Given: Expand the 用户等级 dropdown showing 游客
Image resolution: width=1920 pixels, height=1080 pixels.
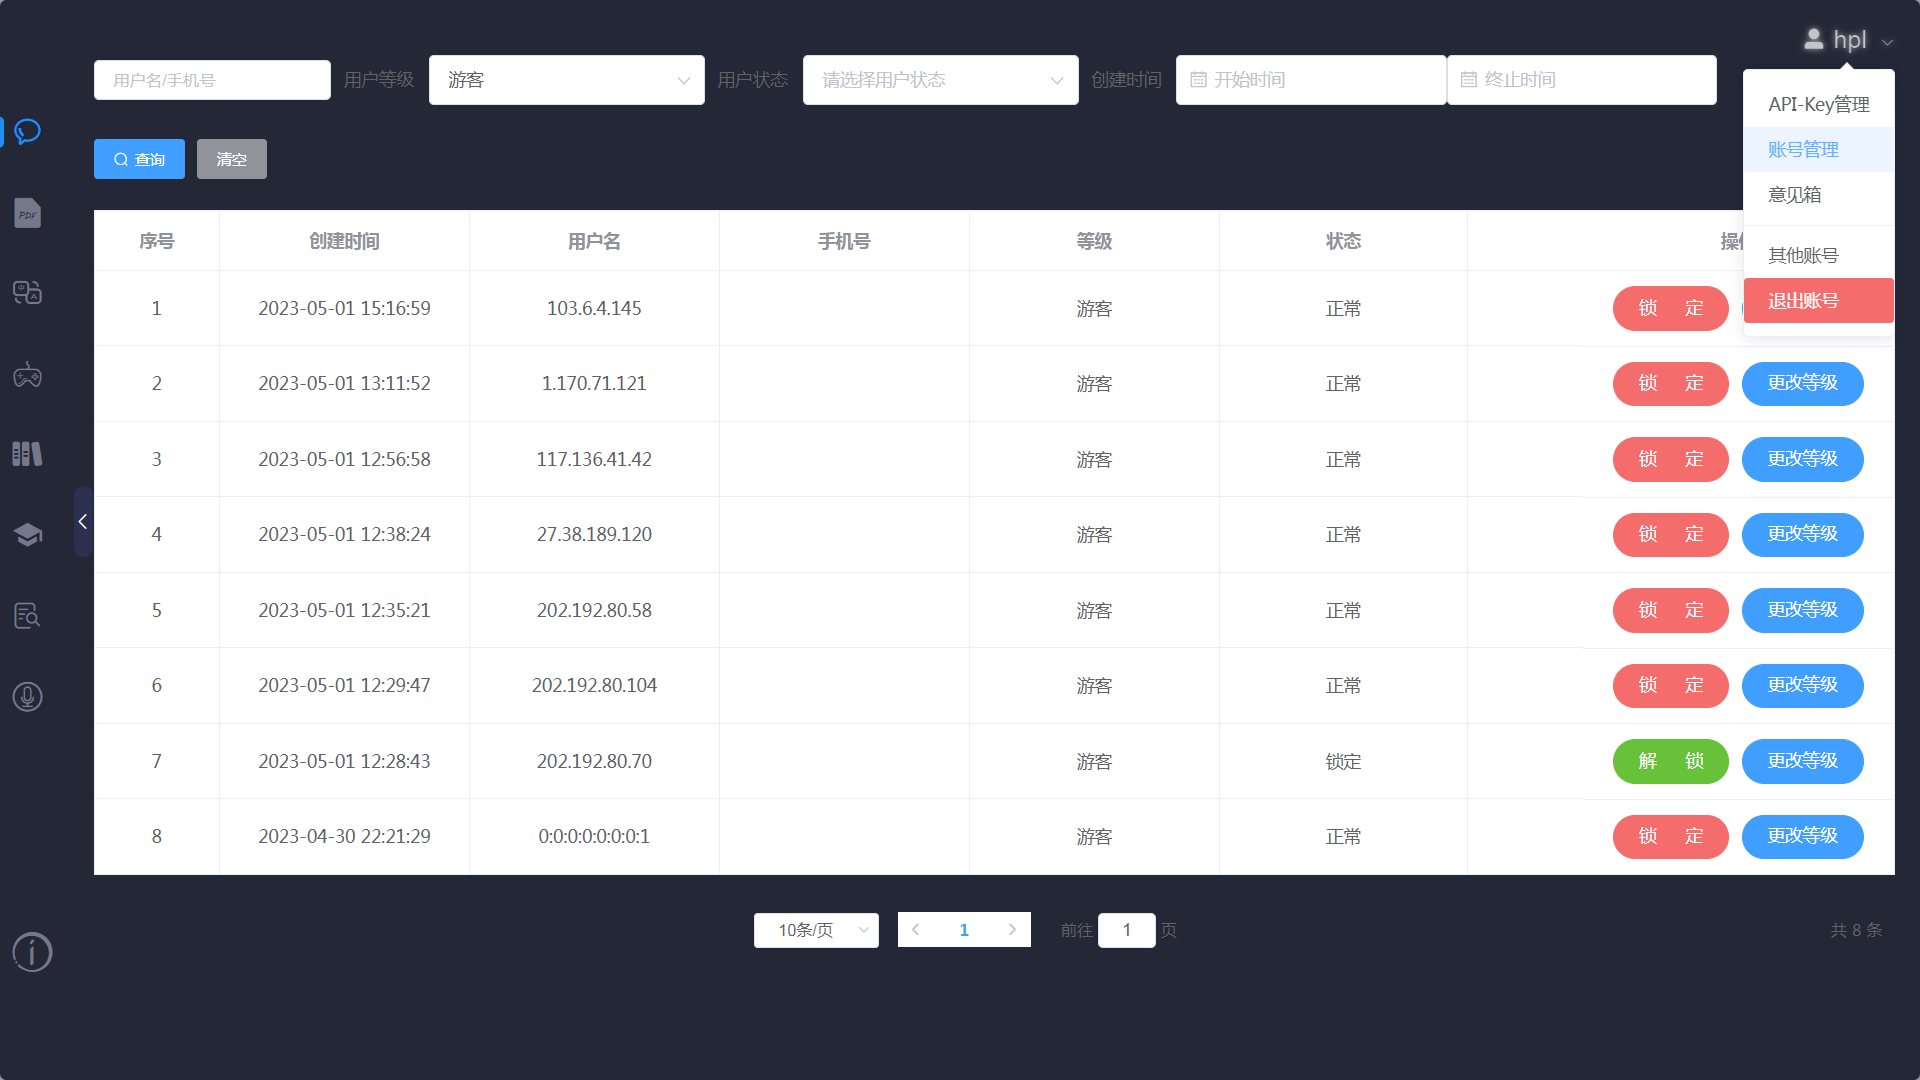Looking at the screenshot, I should pyautogui.click(x=566, y=80).
